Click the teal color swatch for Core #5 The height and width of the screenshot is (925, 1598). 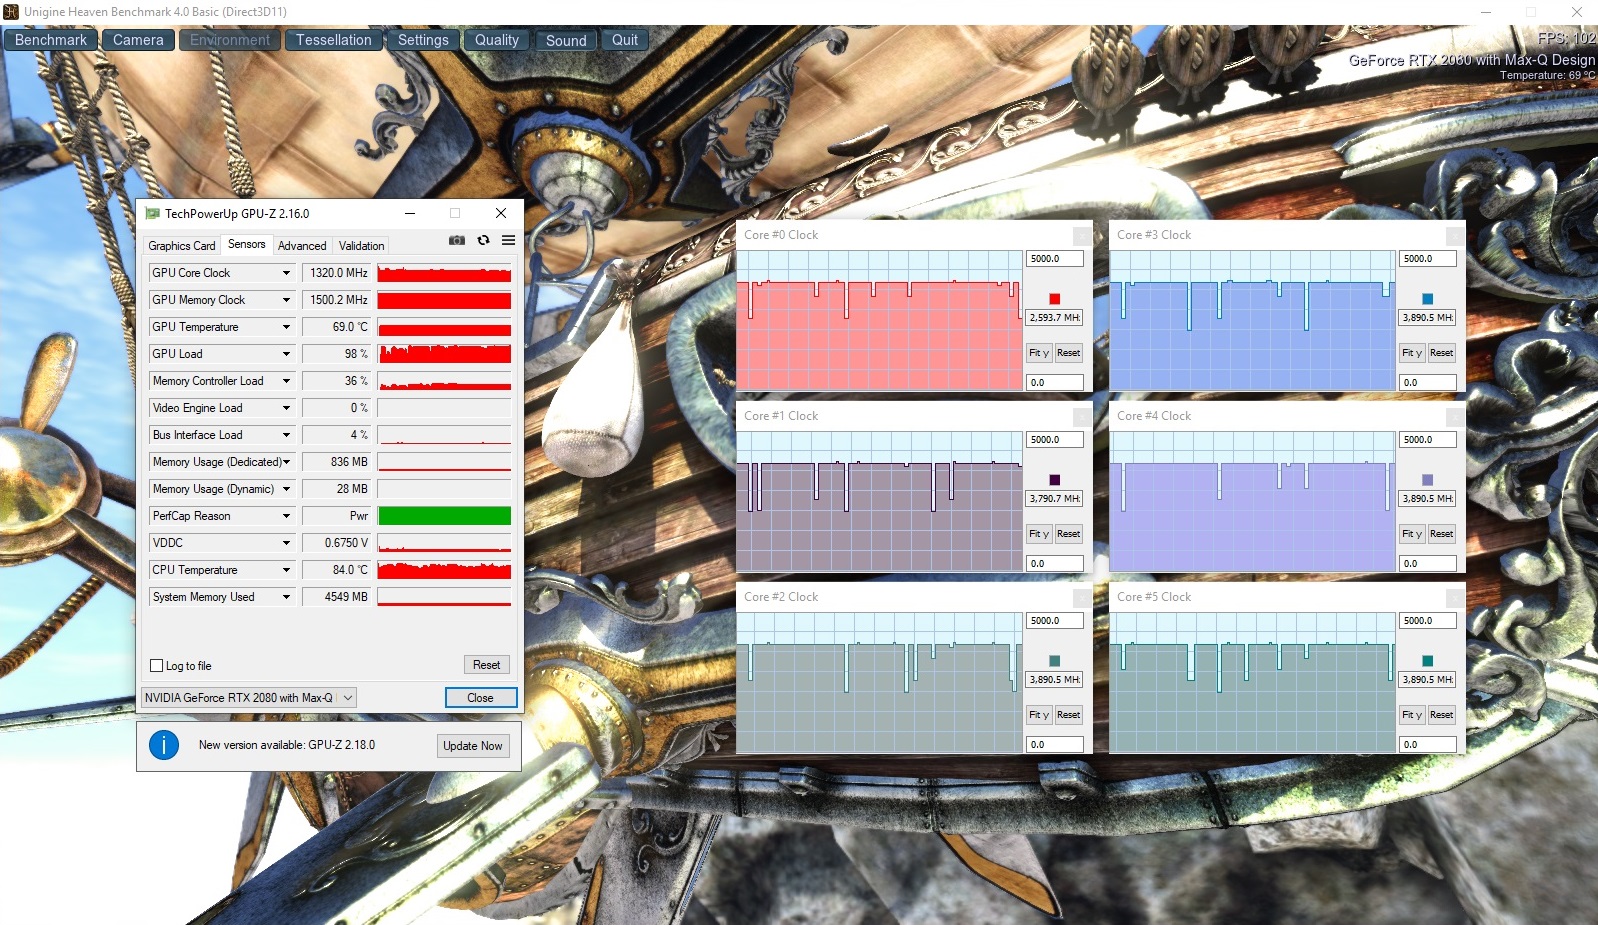[1427, 661]
